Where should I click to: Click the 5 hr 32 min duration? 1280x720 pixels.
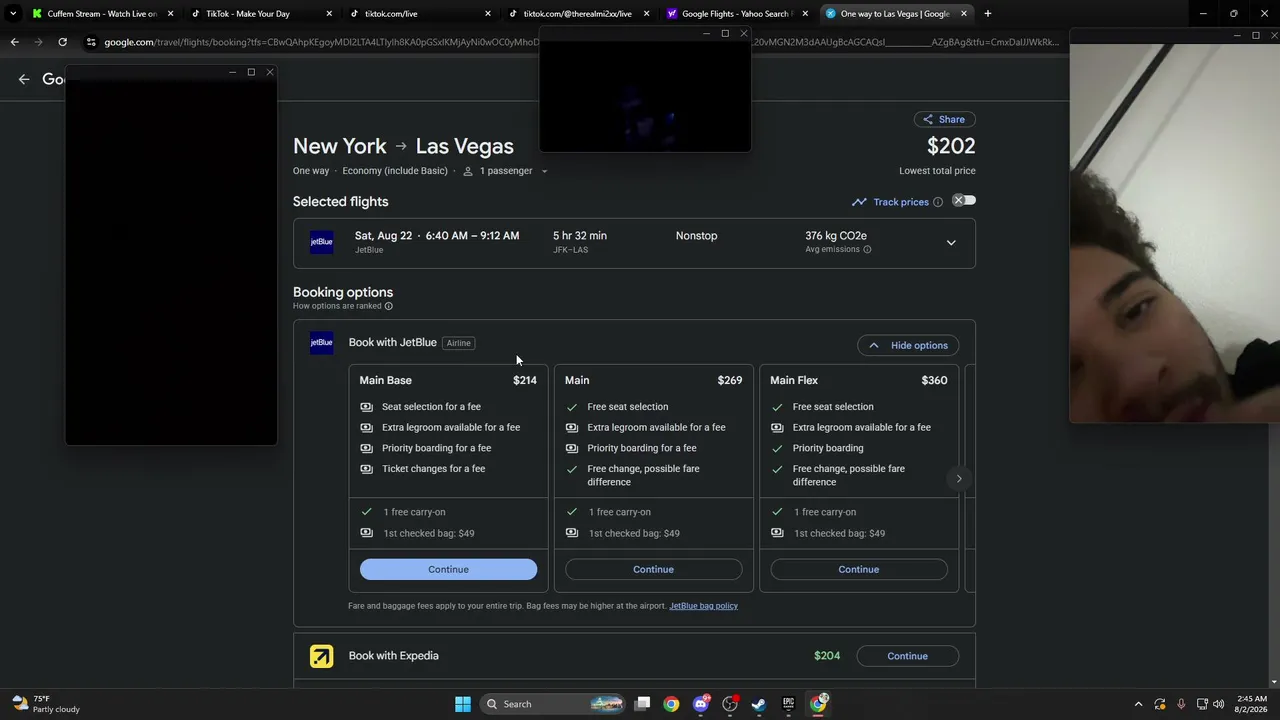[580, 236]
